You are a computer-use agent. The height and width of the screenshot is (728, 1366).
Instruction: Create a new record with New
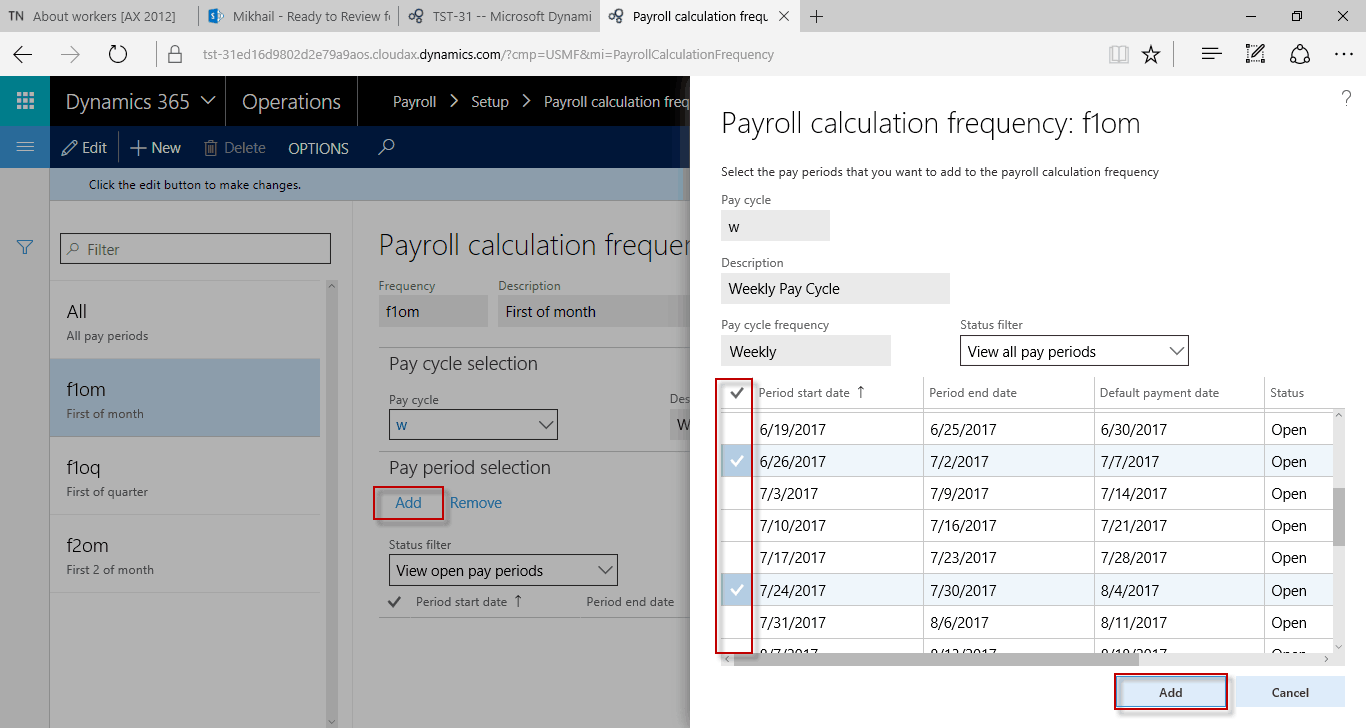point(156,148)
